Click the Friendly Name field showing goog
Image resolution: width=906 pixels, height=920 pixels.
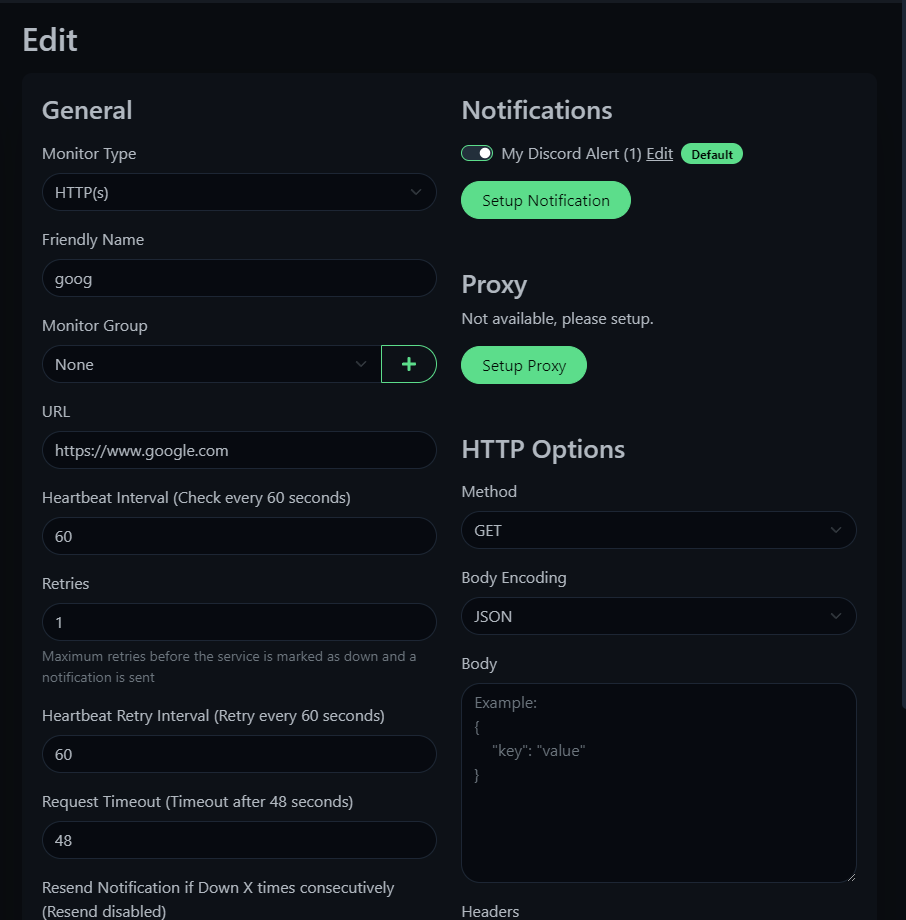tap(239, 278)
